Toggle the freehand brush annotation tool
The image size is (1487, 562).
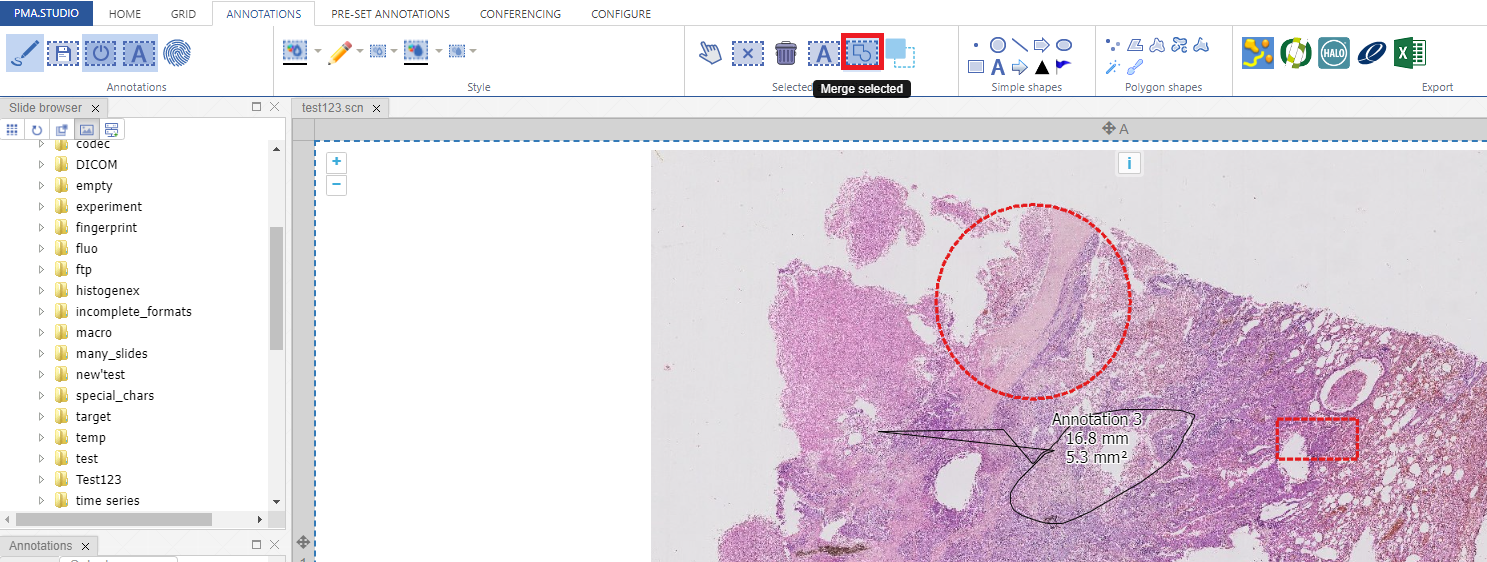point(24,53)
